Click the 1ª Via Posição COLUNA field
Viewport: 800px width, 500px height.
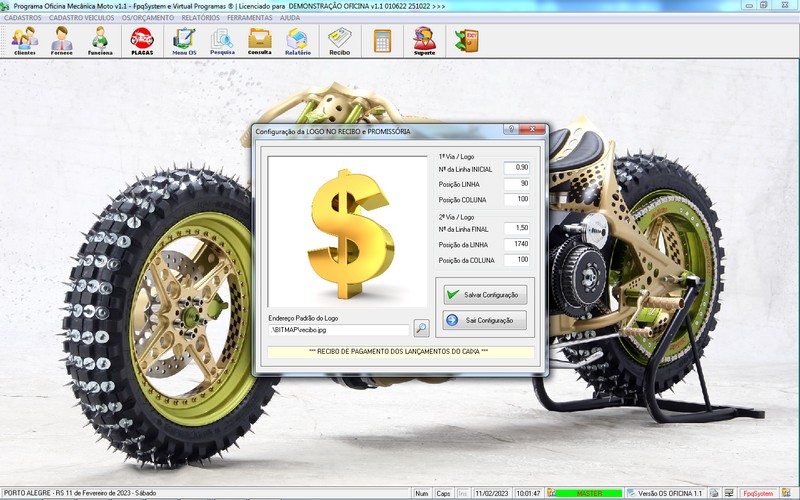517,199
